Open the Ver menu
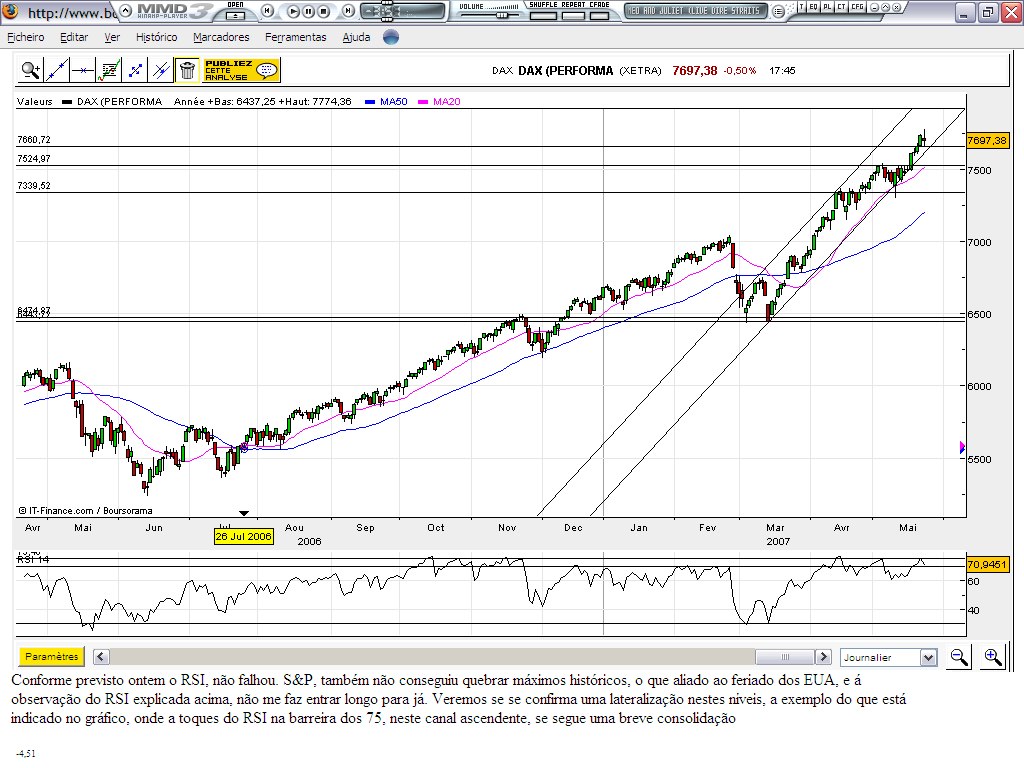The width and height of the screenshot is (1024, 768). [112, 37]
